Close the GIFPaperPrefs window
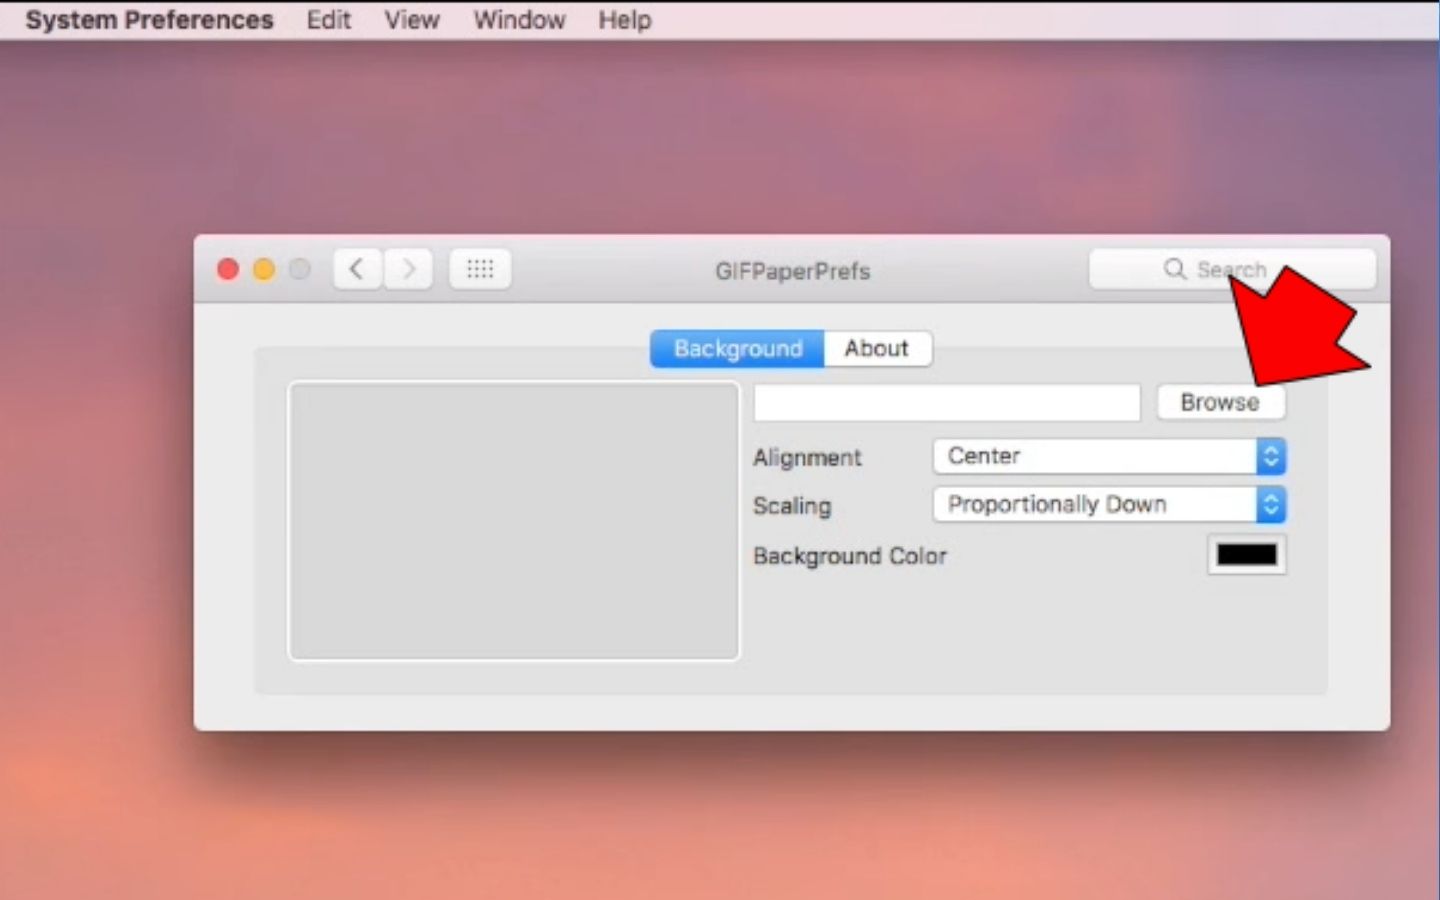The height and width of the screenshot is (900, 1440). point(228,269)
